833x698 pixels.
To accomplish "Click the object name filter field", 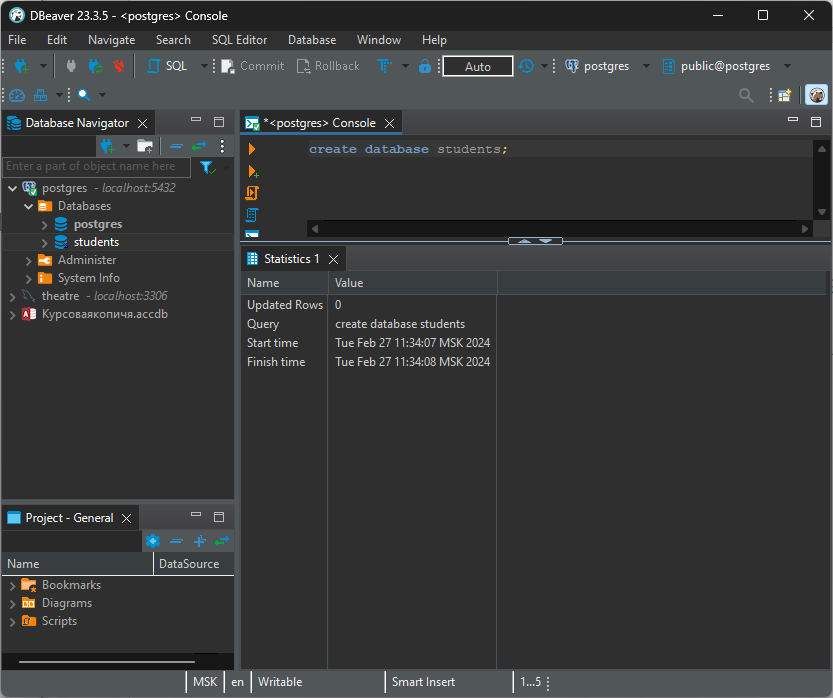I will (x=97, y=167).
